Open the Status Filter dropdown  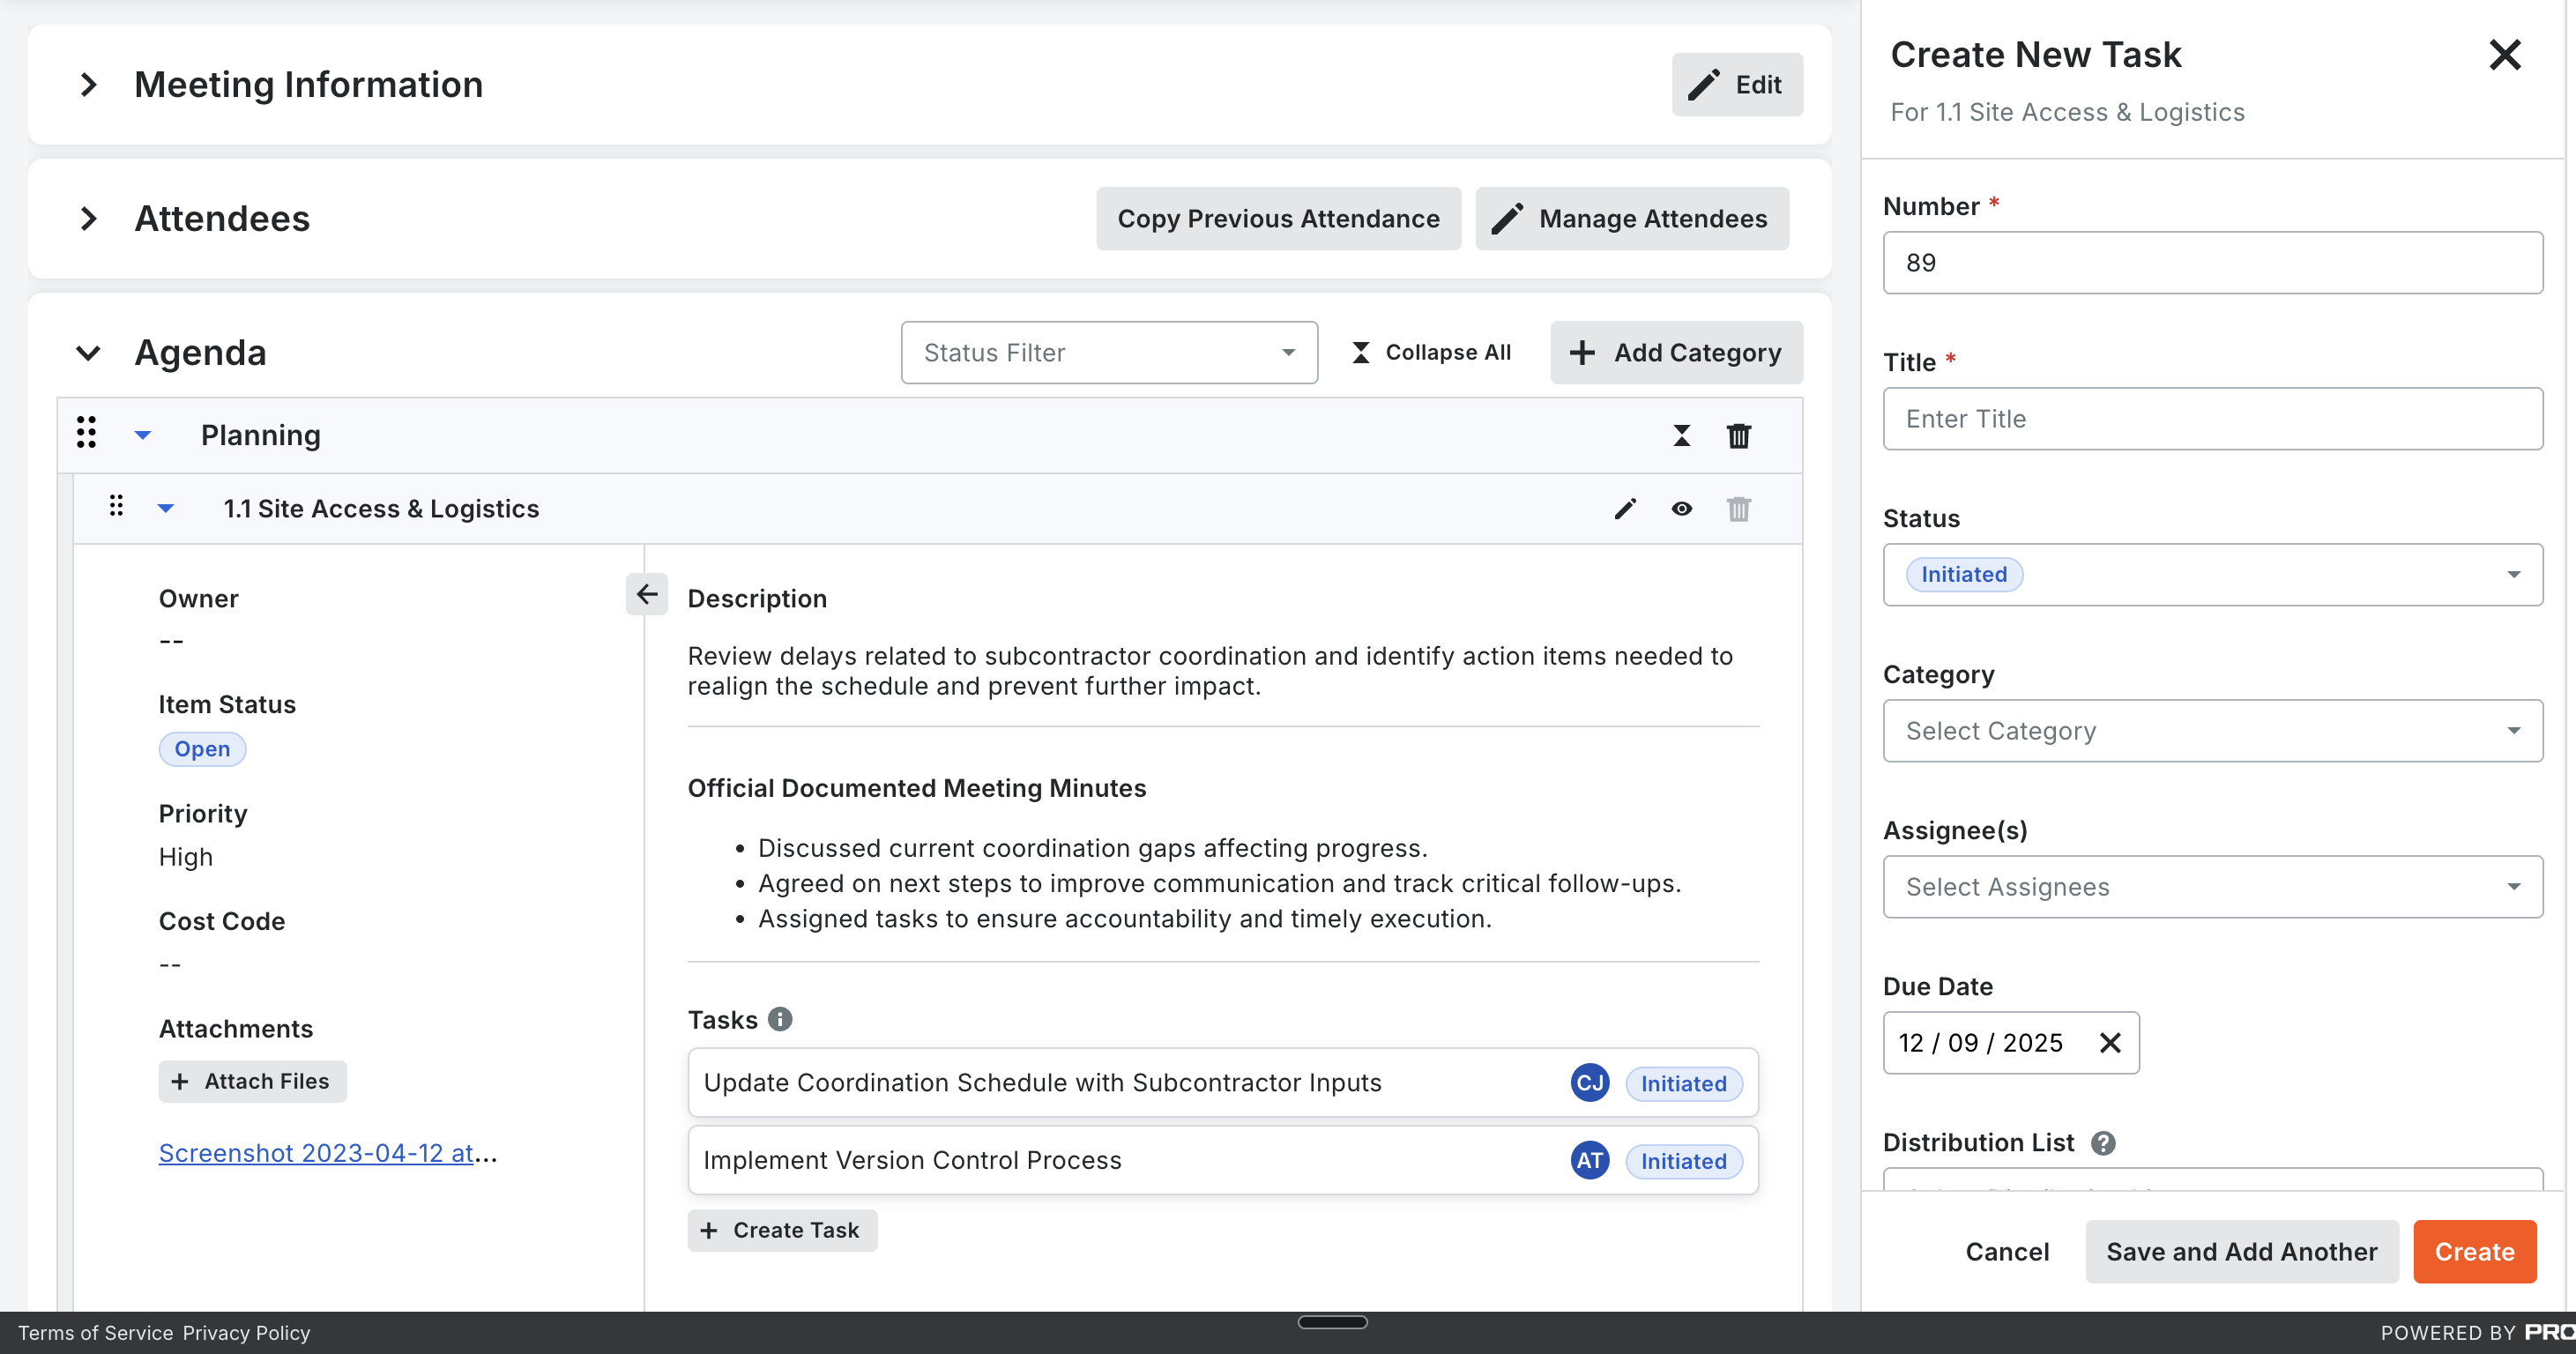click(x=1108, y=353)
